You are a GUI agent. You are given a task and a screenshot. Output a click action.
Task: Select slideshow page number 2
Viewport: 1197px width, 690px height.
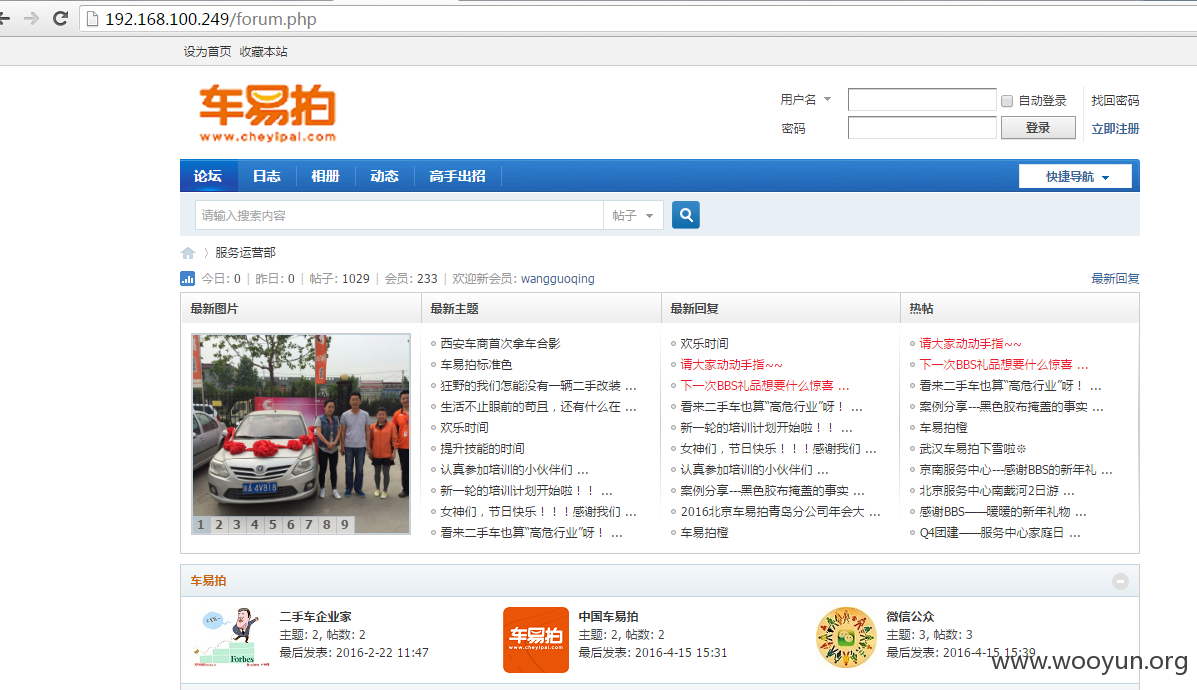coord(219,524)
